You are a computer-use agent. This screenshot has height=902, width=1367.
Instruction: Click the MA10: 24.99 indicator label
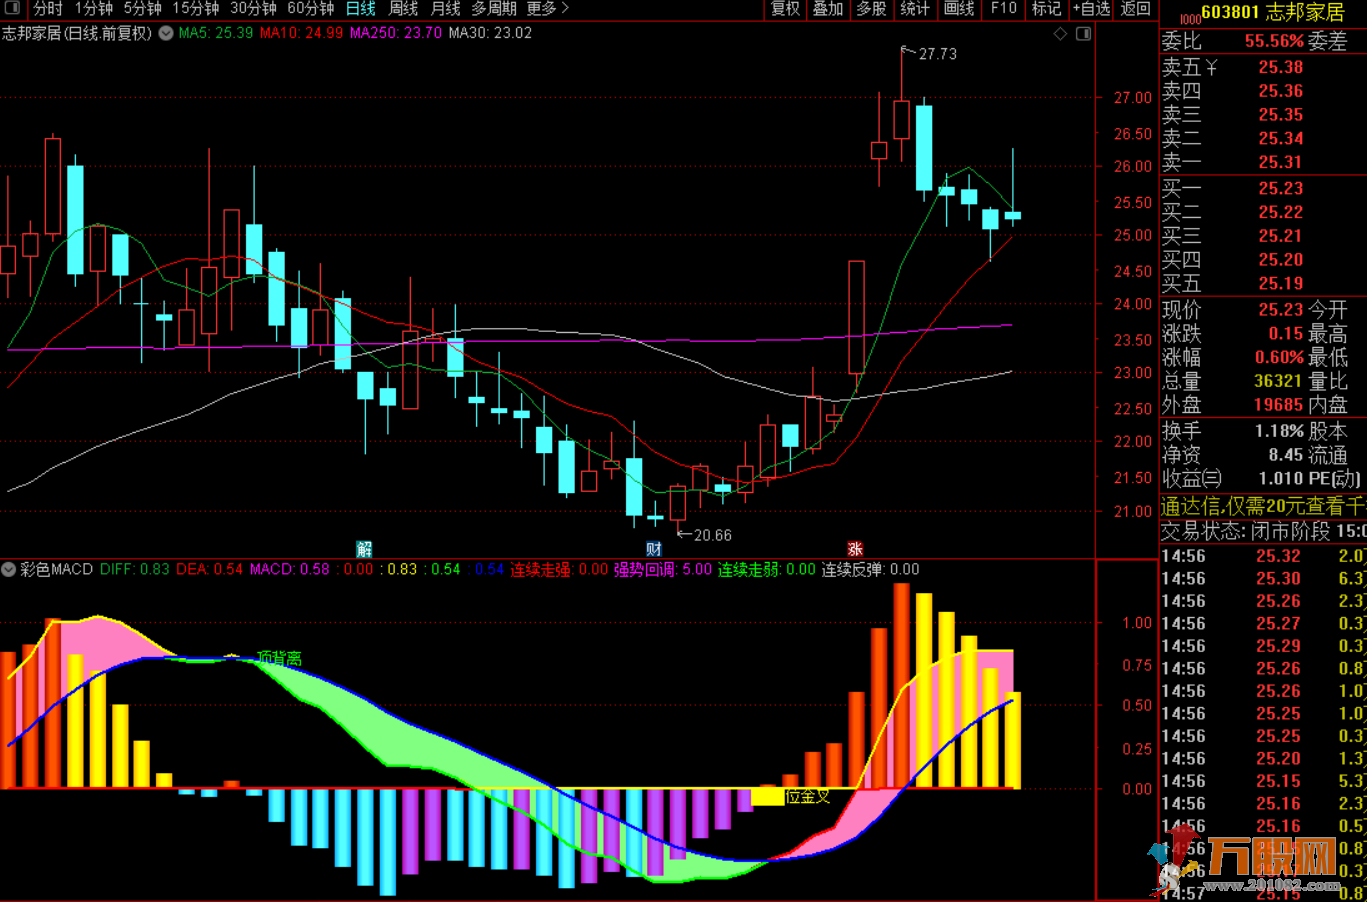[301, 33]
